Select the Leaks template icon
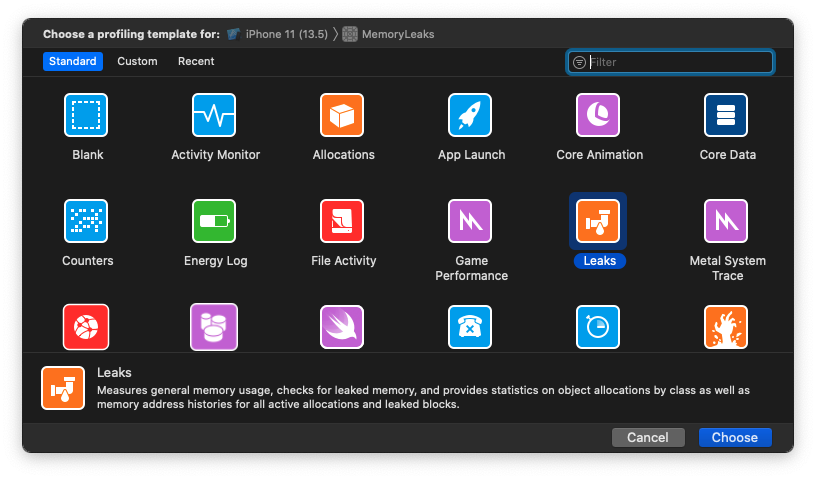Image resolution: width=816 pixels, height=479 pixels. (598, 221)
